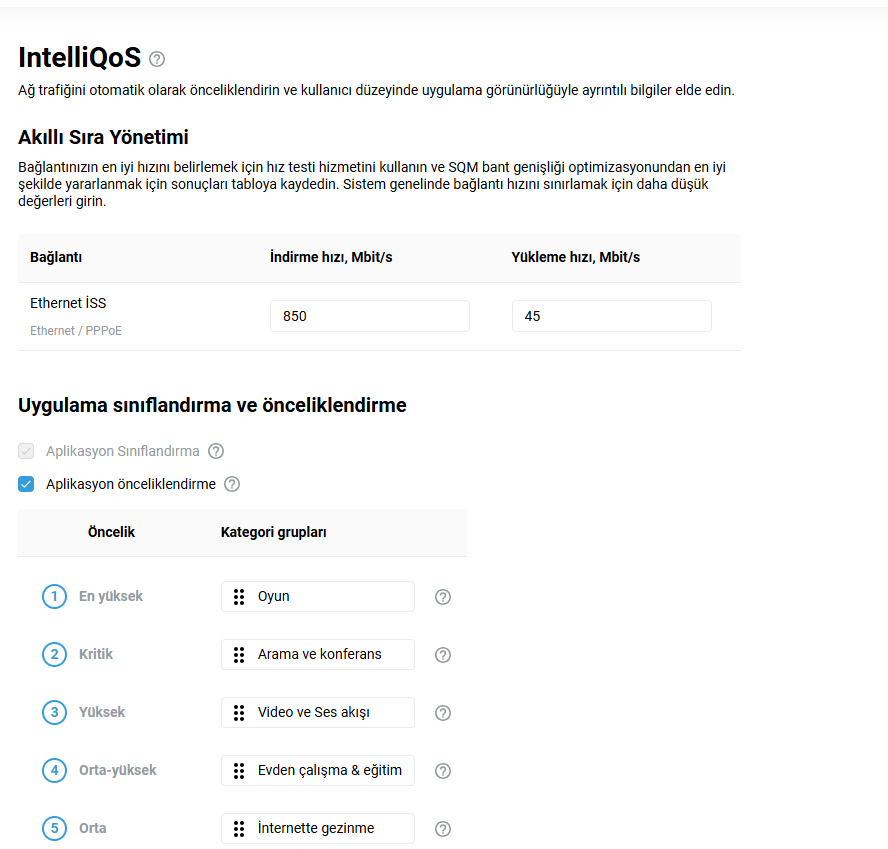The image size is (888, 849).
Task: Click the Orta-yüksek priority label
Action: (x=118, y=770)
